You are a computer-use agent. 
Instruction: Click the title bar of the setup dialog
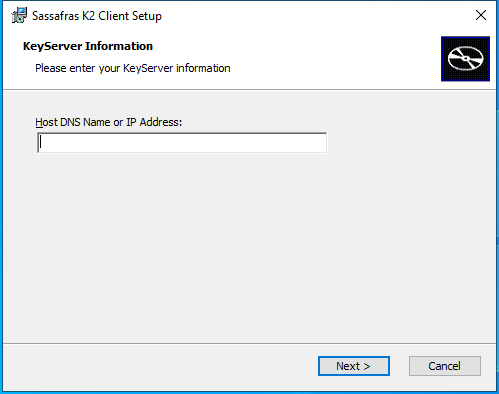coord(300,15)
